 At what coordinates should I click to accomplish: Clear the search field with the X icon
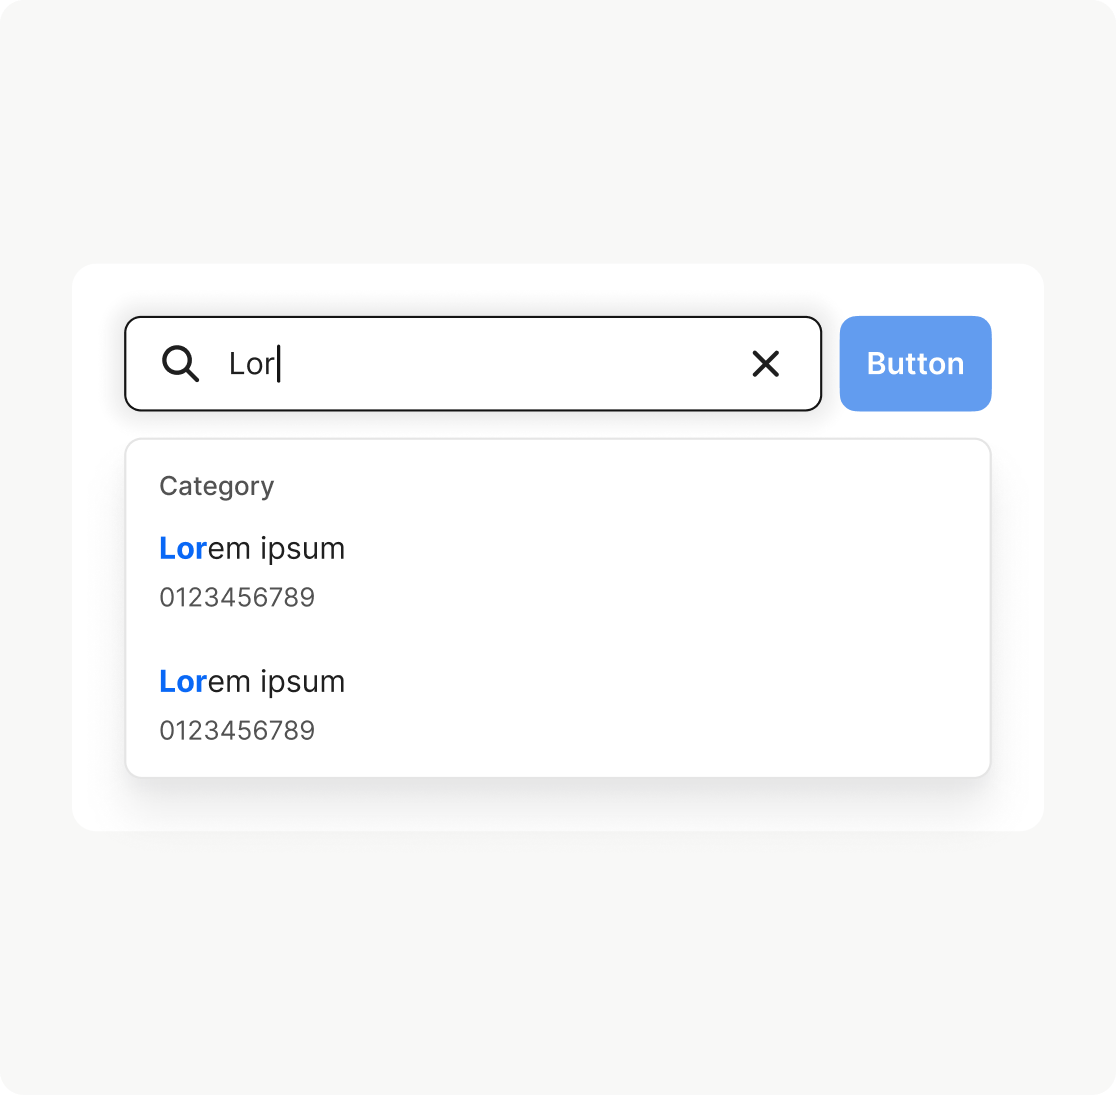pyautogui.click(x=765, y=364)
